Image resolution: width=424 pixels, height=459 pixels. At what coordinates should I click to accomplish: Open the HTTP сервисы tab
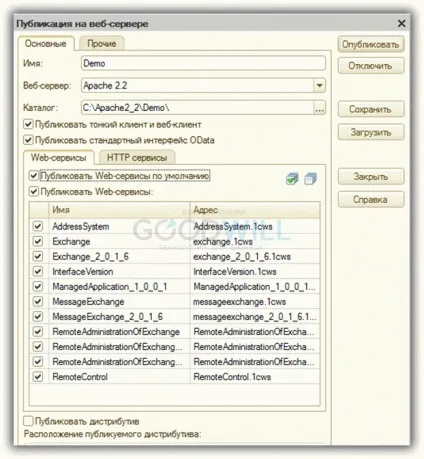[x=137, y=157]
